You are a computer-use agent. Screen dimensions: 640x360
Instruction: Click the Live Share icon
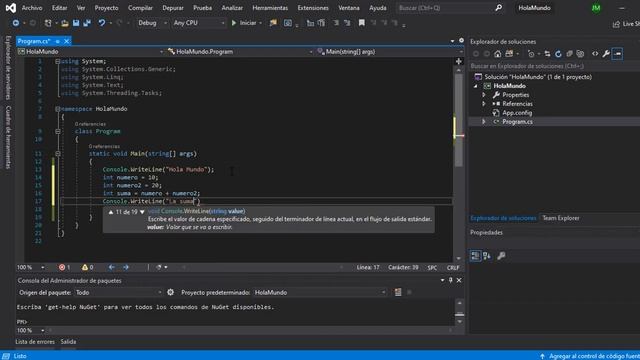[x=616, y=24]
